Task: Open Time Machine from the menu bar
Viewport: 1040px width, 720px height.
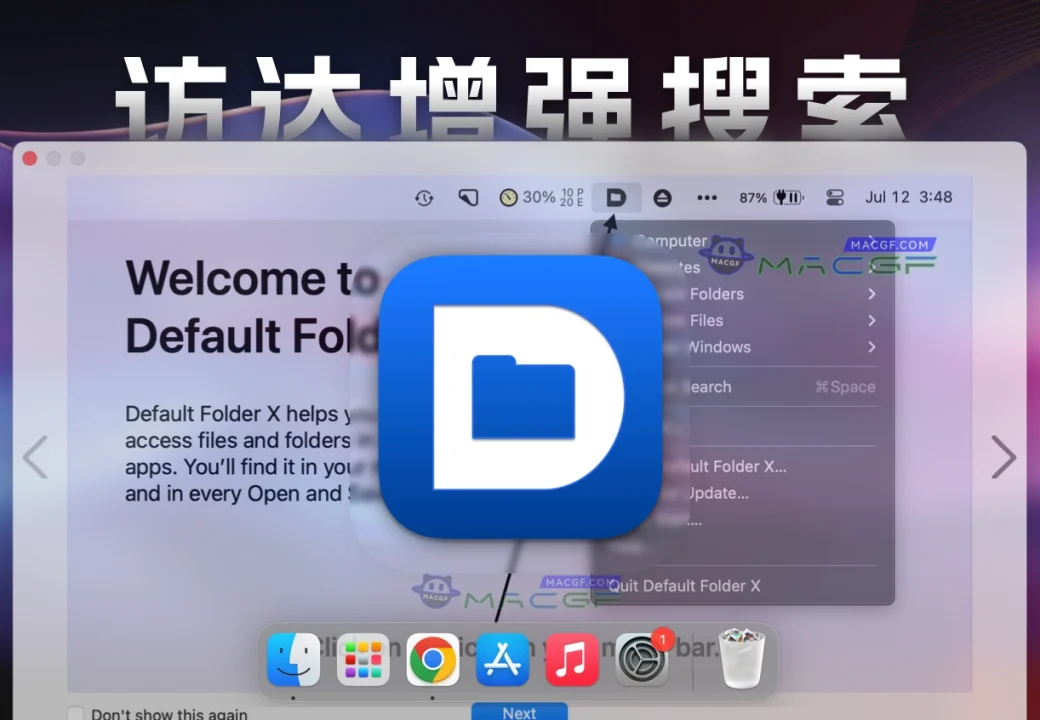Action: point(424,198)
